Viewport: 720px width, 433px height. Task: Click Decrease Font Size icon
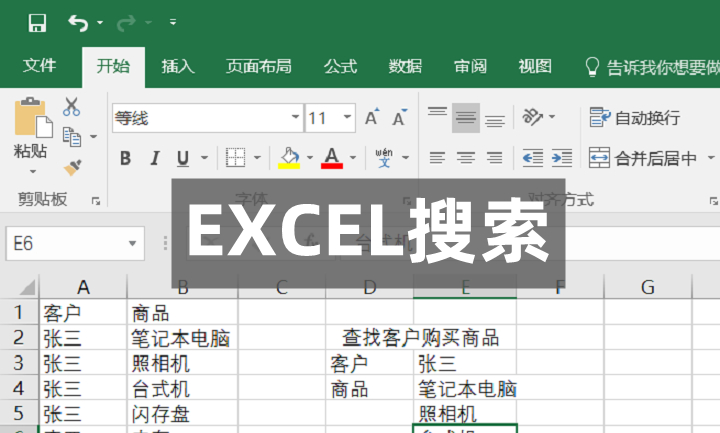click(x=399, y=118)
